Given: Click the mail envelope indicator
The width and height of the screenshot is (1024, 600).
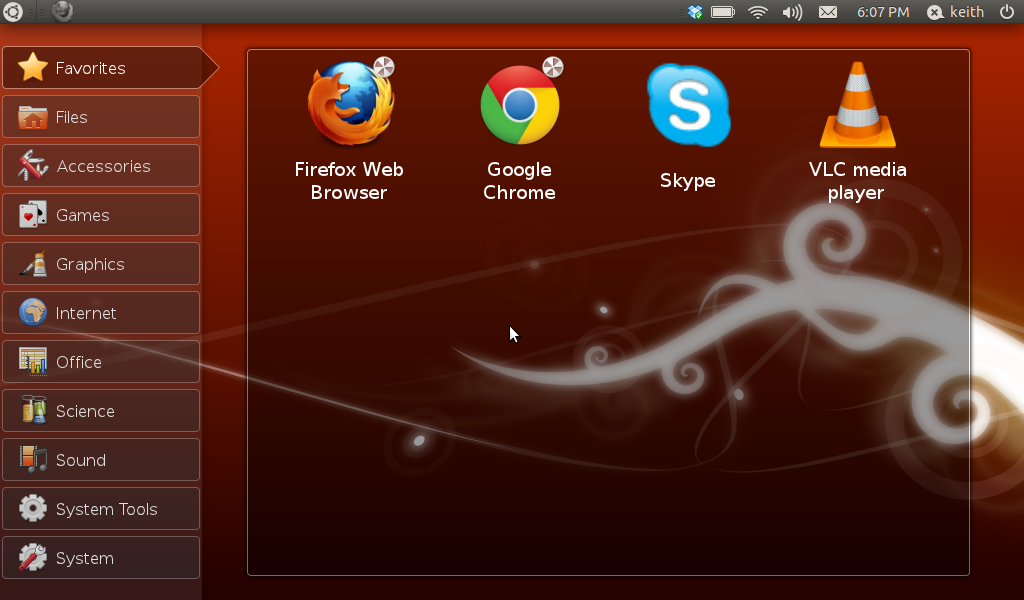Looking at the screenshot, I should point(827,12).
